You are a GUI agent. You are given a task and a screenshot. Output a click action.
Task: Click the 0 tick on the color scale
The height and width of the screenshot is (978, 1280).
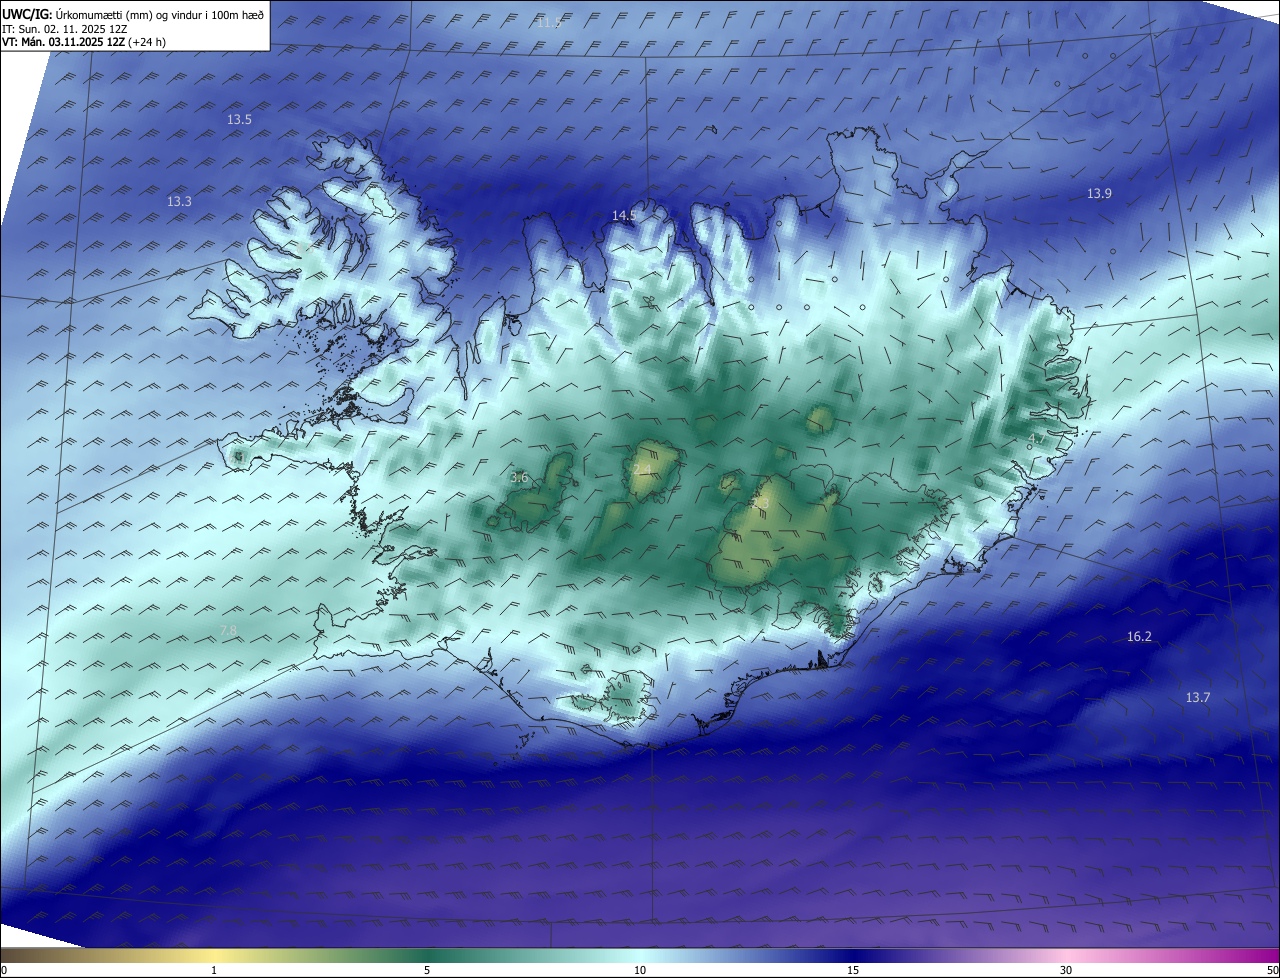click(4, 970)
